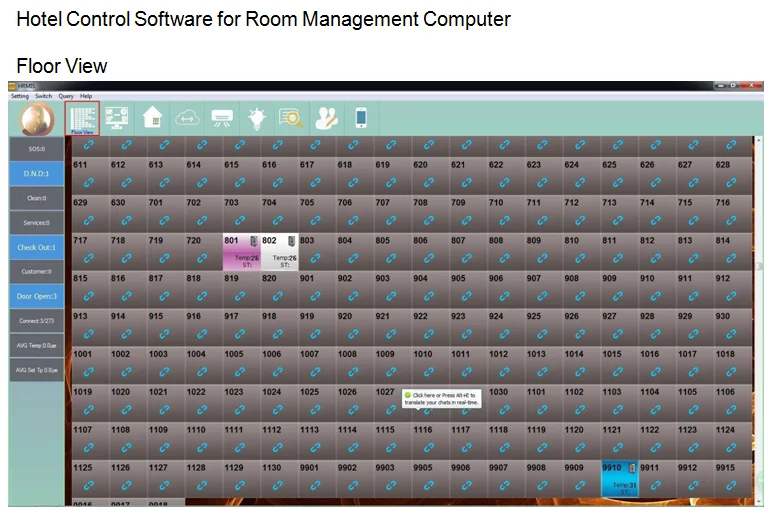Image resolution: width=768 pixels, height=510 pixels.
Task: Click the key card icon on room 802
Action: coord(291,241)
